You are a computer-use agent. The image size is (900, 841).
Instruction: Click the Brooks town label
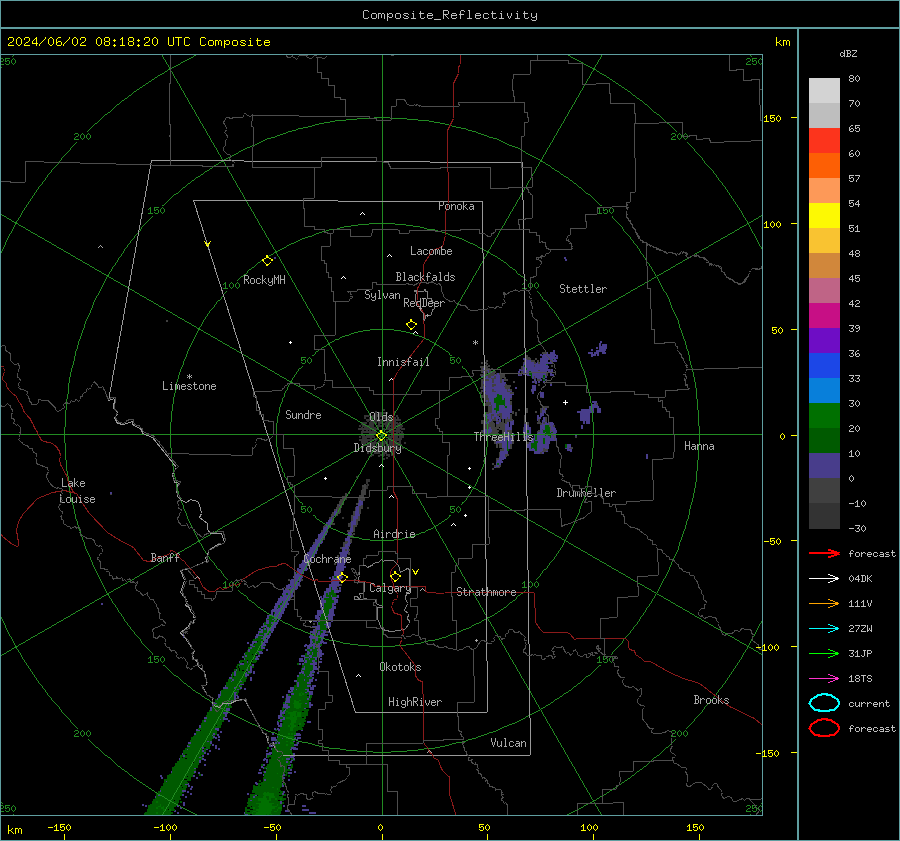point(711,700)
